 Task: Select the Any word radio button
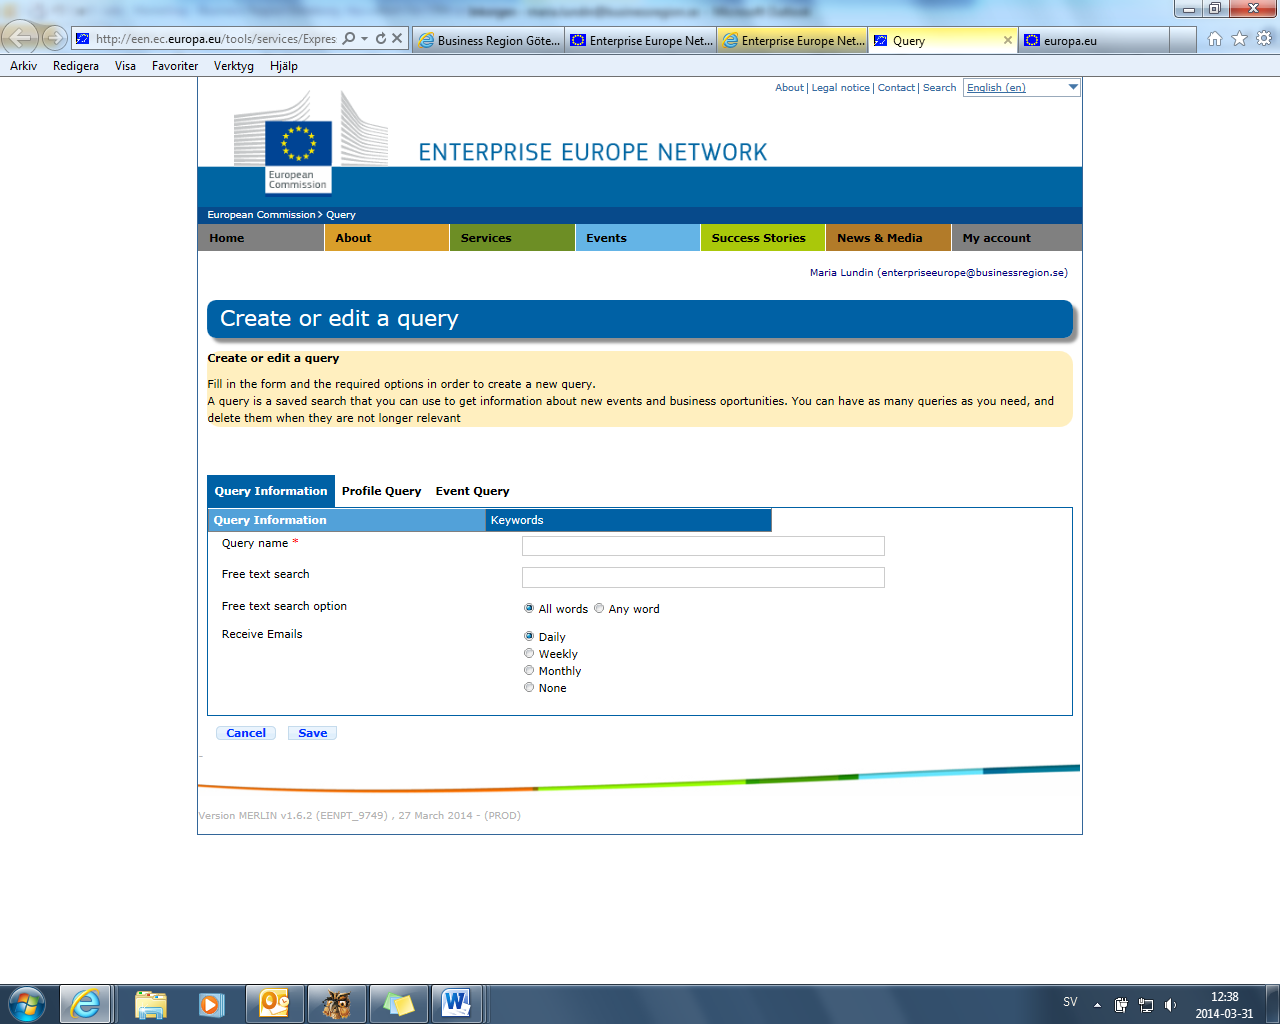(599, 608)
